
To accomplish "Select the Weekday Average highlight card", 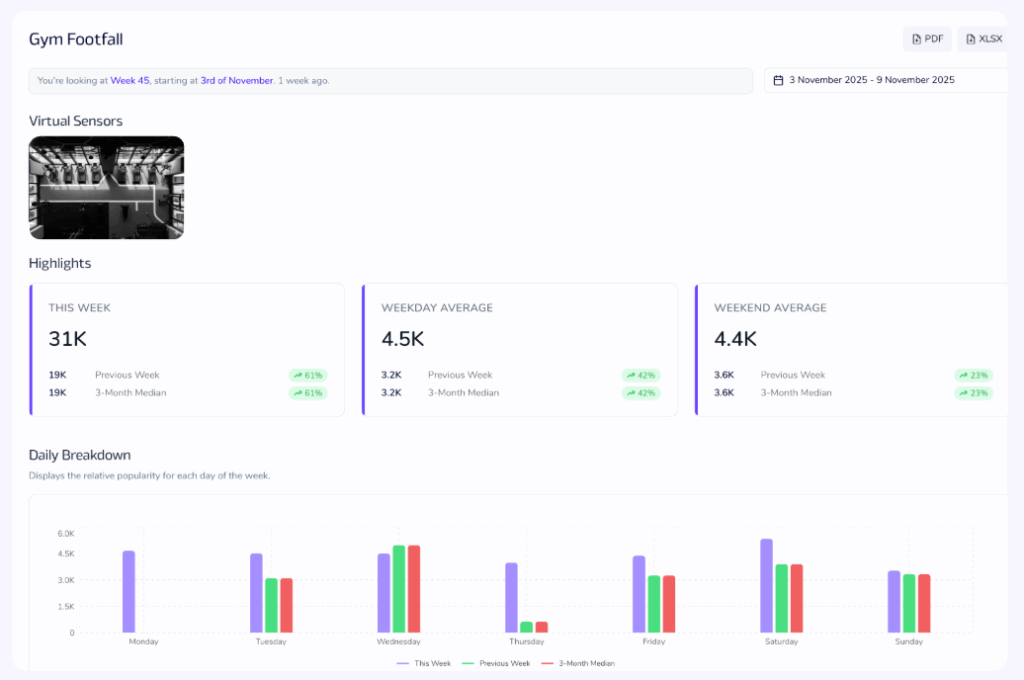I will tap(520, 349).
